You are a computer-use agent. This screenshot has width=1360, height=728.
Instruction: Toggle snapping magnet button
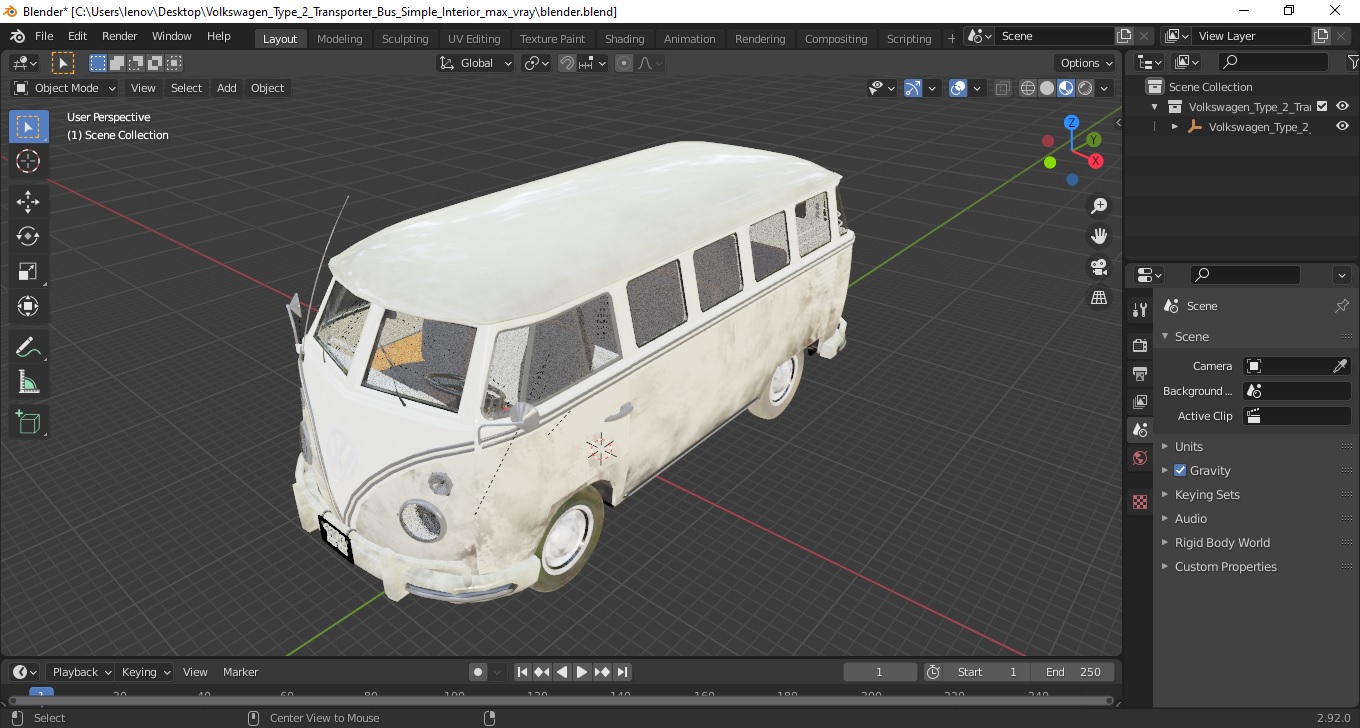[567, 63]
